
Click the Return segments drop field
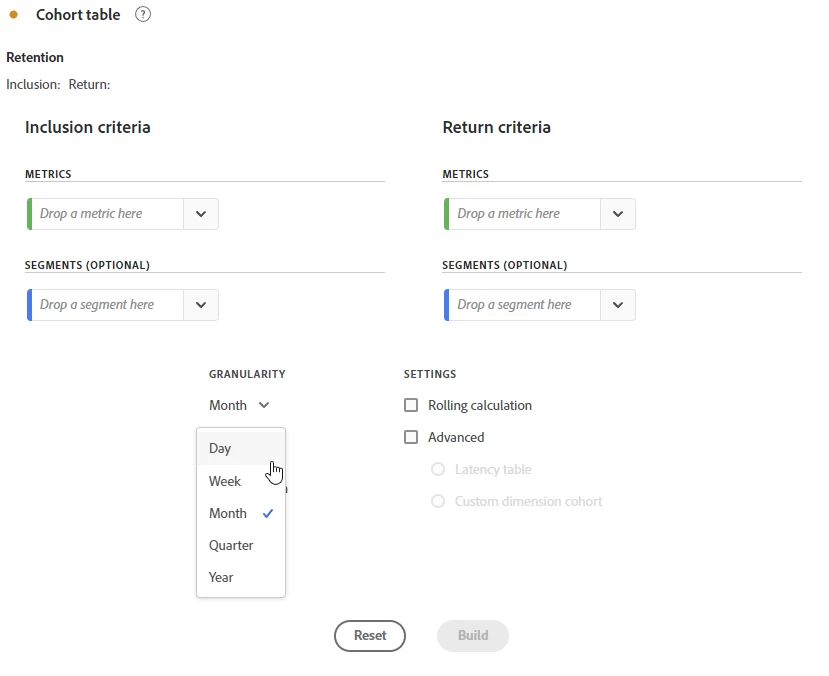point(523,305)
